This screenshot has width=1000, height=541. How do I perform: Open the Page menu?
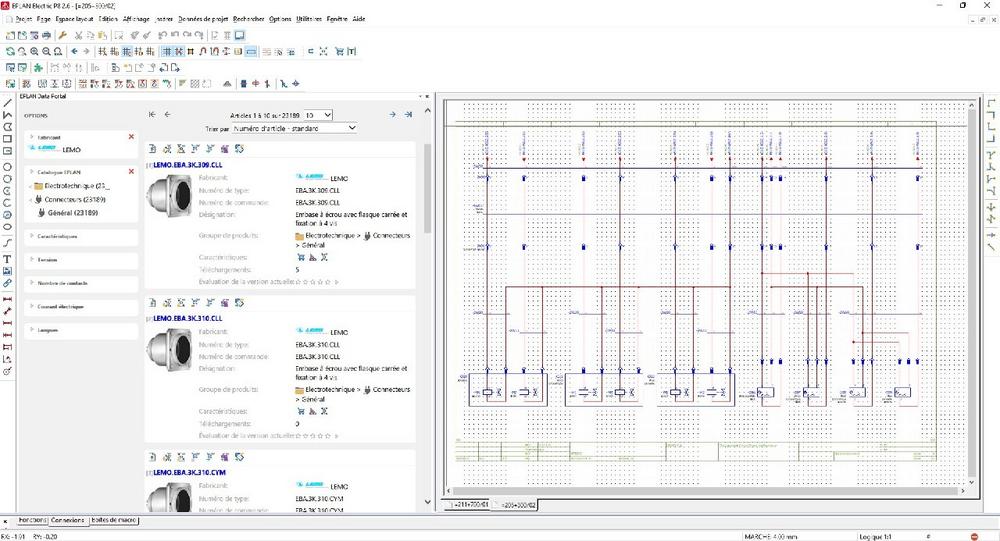click(43, 19)
